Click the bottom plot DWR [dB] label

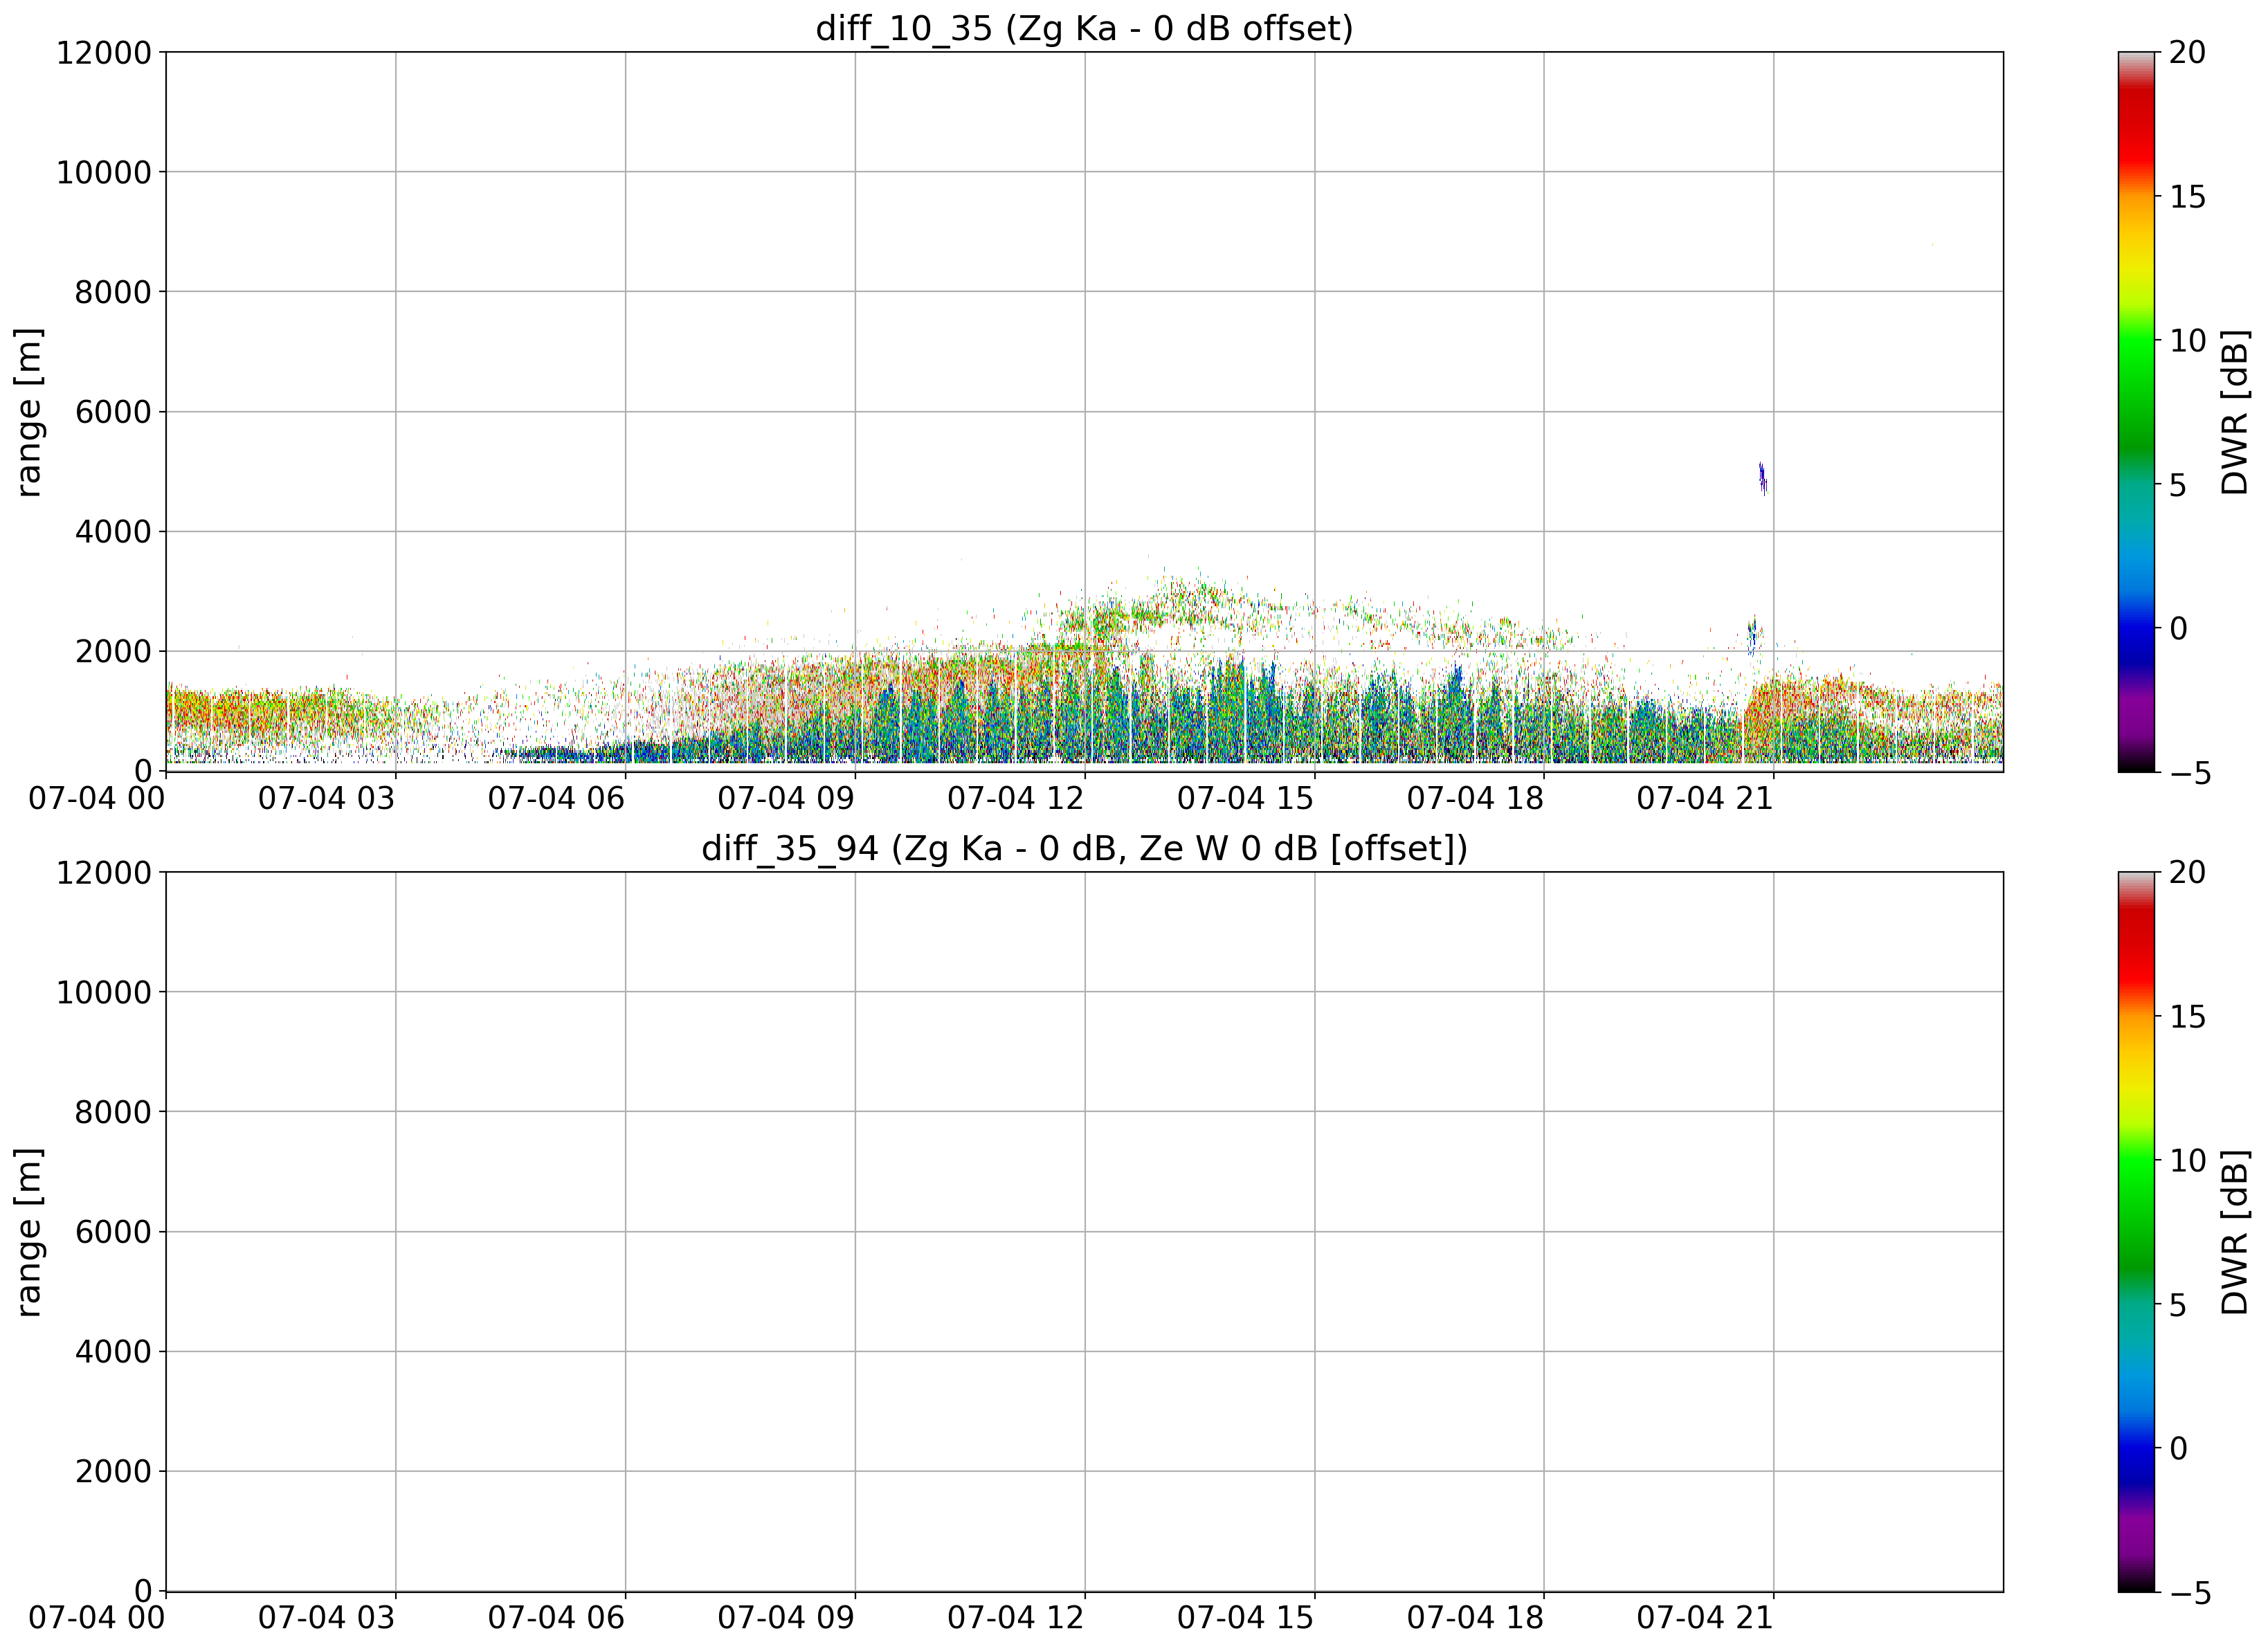click(x=2234, y=1232)
